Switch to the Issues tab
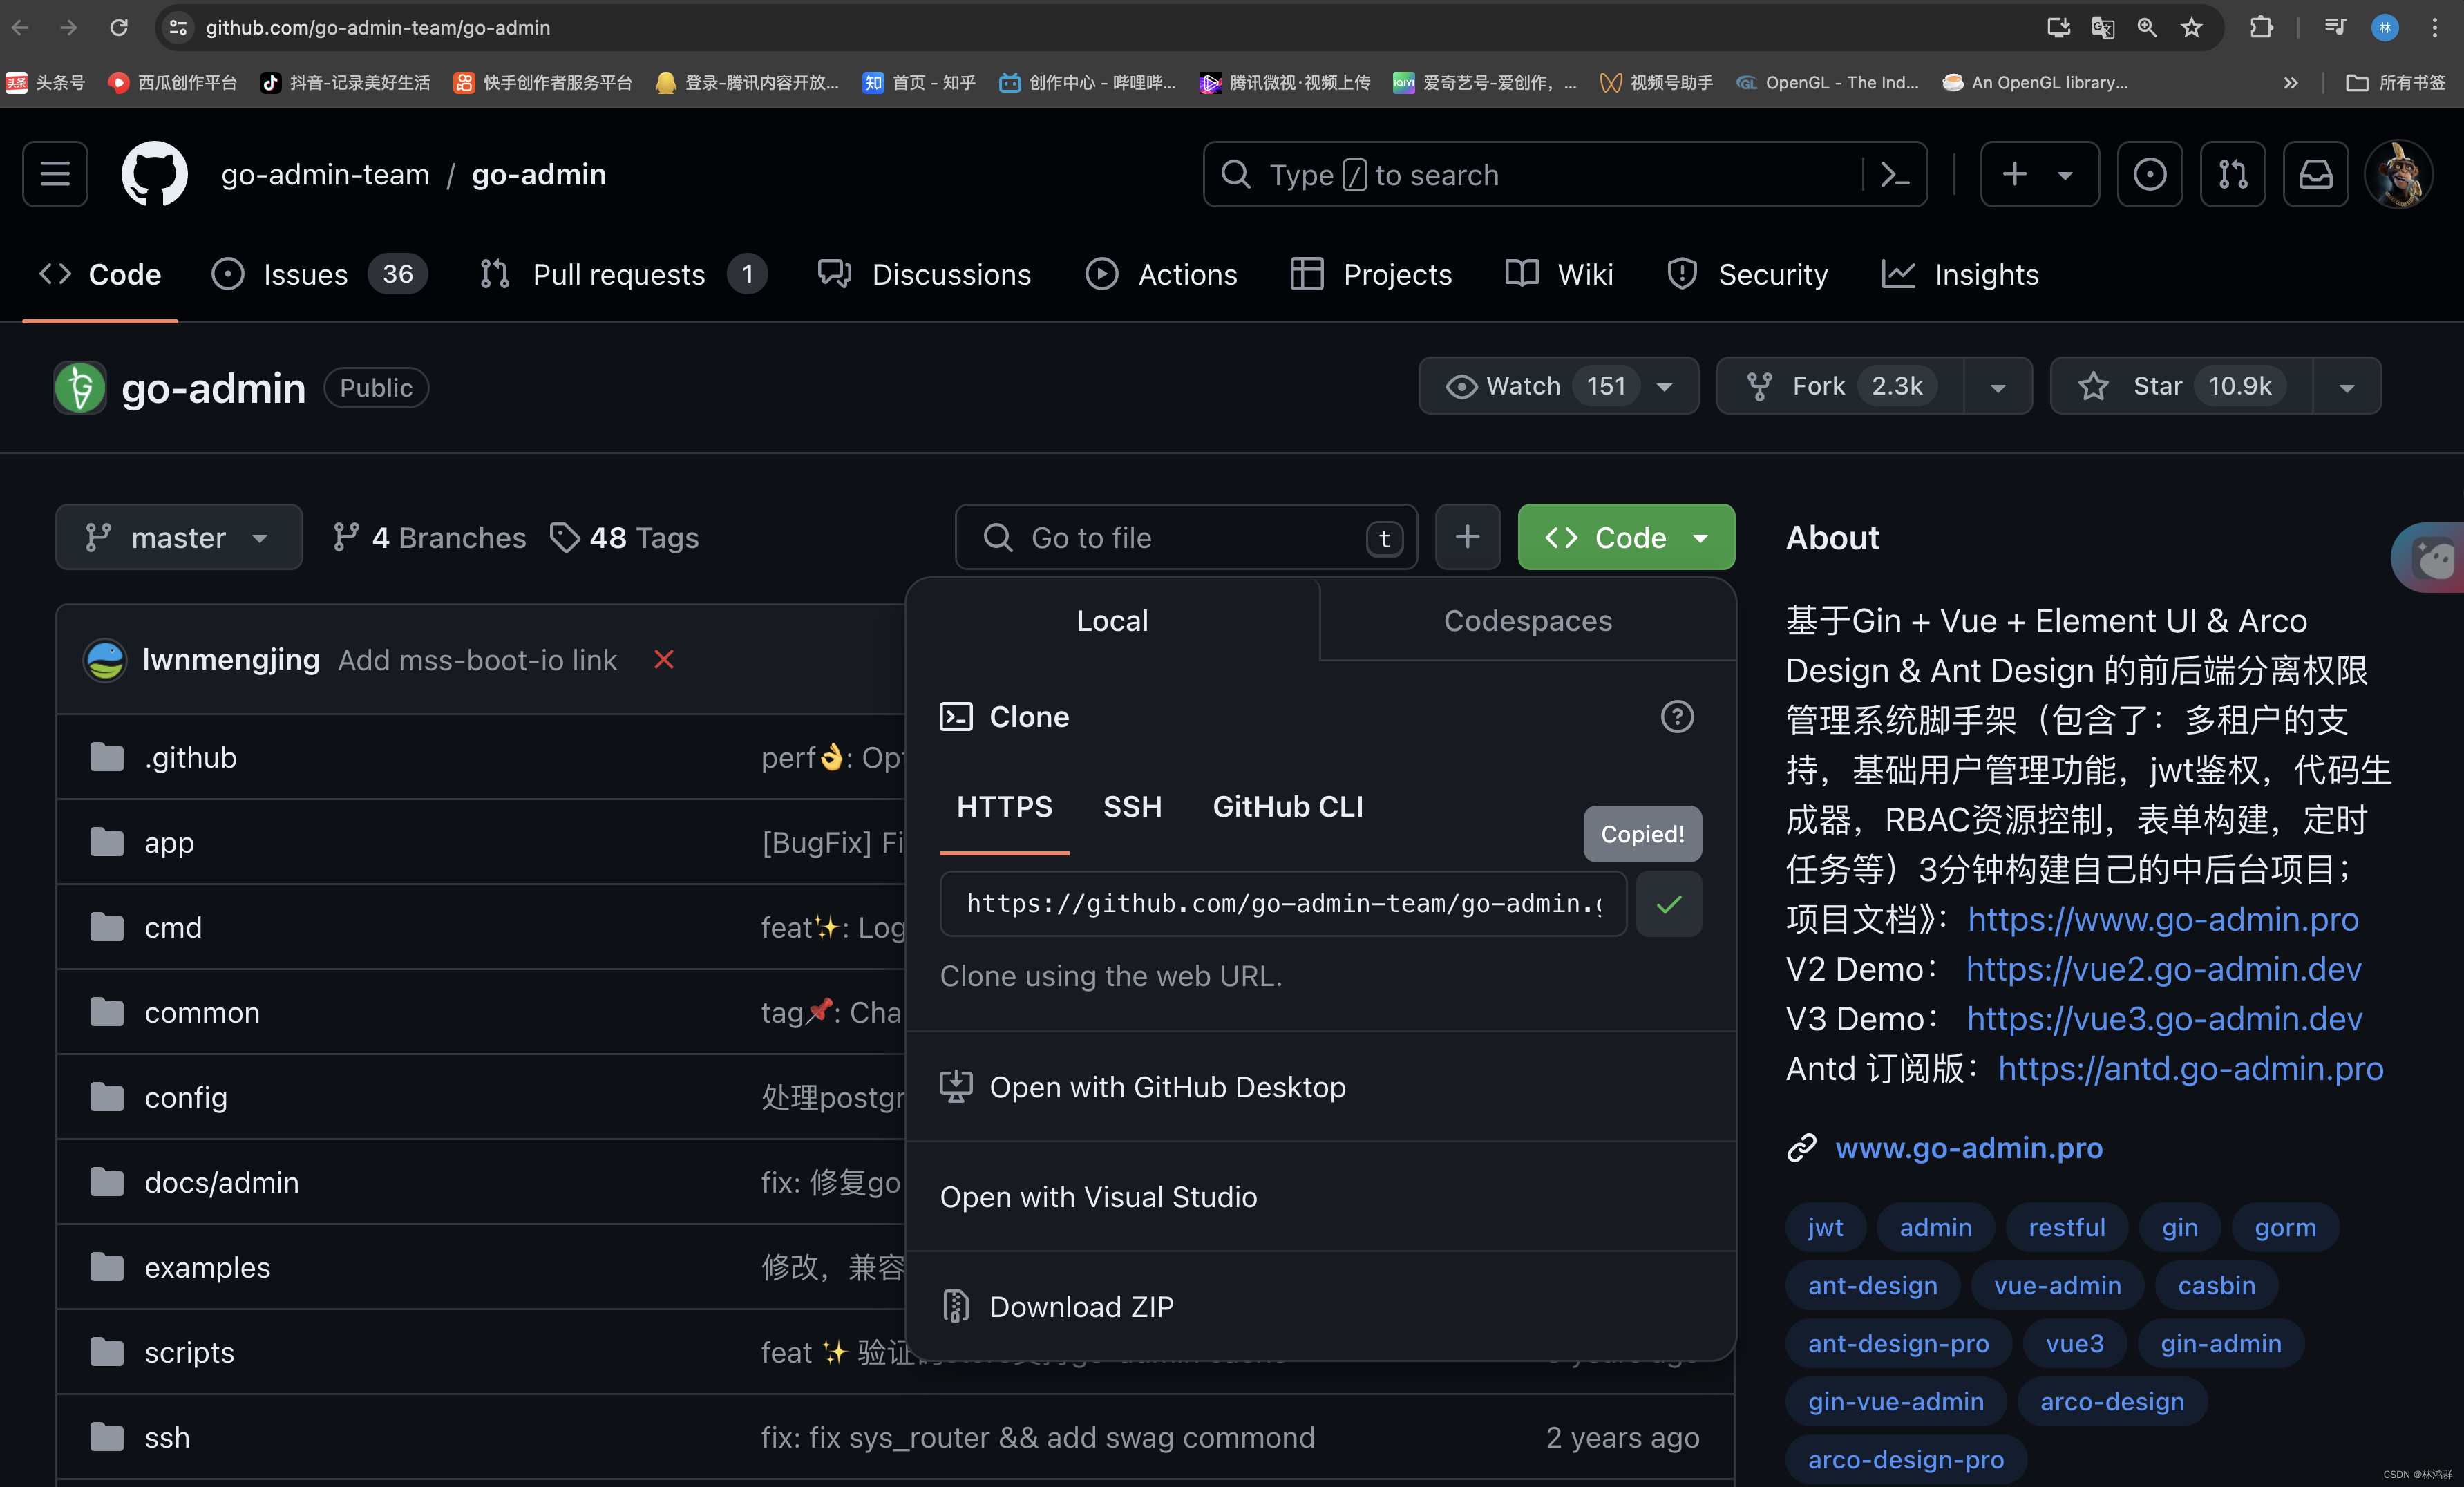This screenshot has width=2464, height=1487. [x=320, y=274]
